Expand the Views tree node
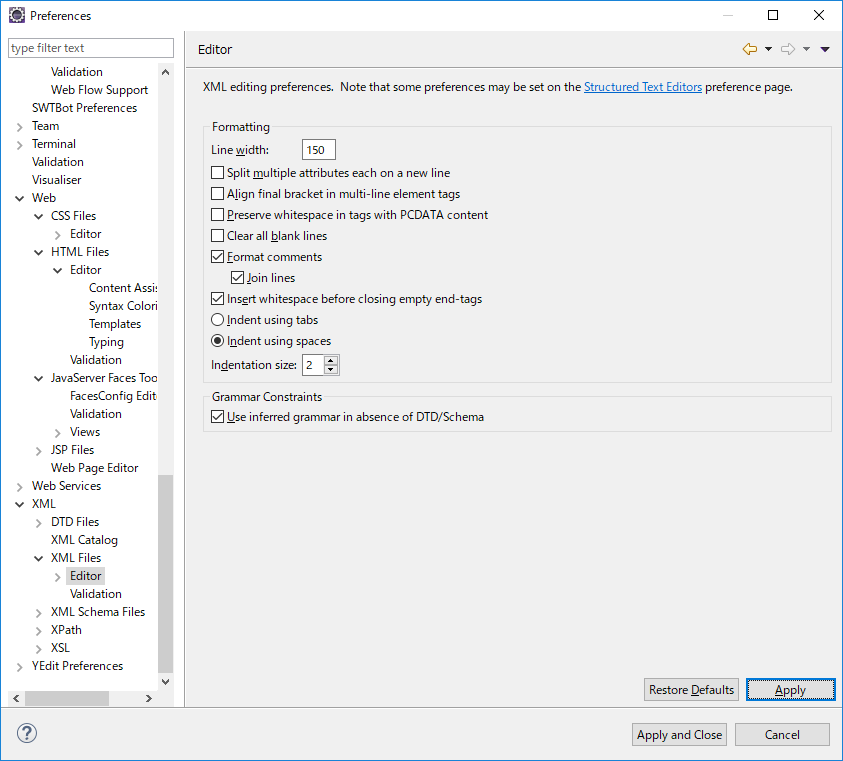 pyautogui.click(x=58, y=432)
